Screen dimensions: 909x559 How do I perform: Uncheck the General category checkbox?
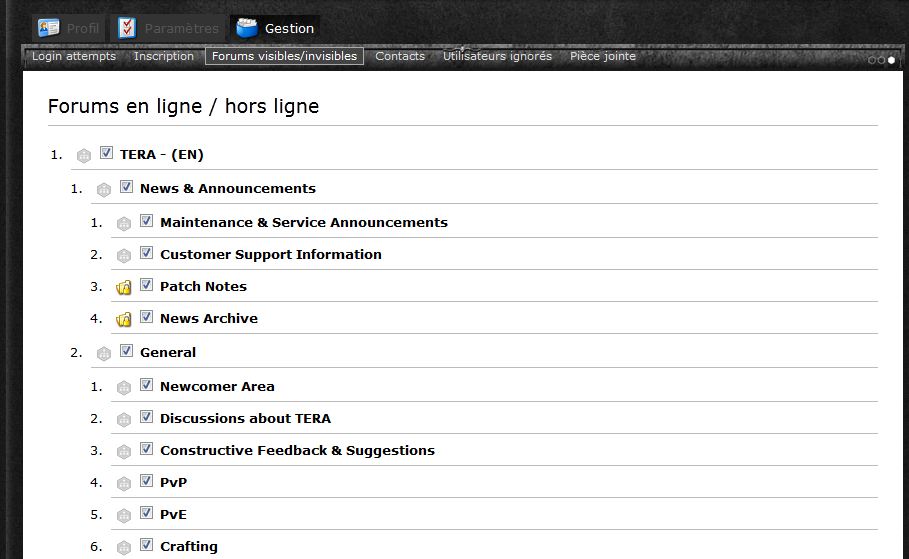(x=127, y=351)
